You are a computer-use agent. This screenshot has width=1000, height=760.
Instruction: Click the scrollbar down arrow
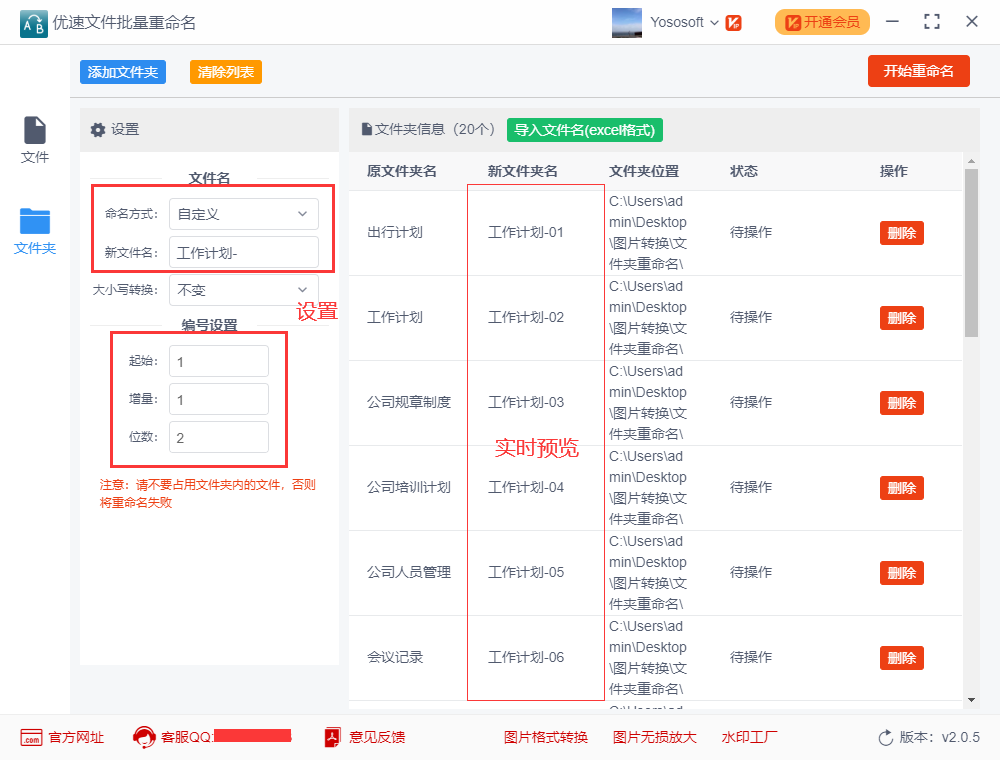click(x=971, y=700)
